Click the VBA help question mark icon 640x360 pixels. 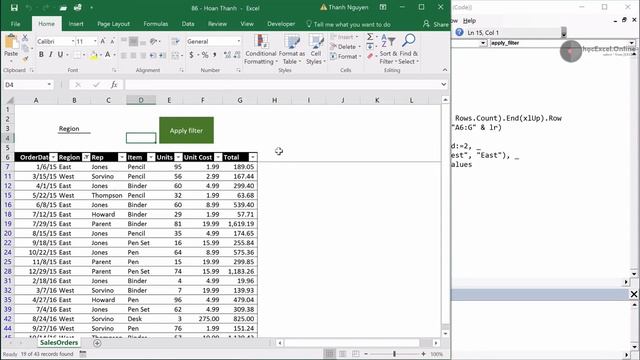[x=459, y=32]
